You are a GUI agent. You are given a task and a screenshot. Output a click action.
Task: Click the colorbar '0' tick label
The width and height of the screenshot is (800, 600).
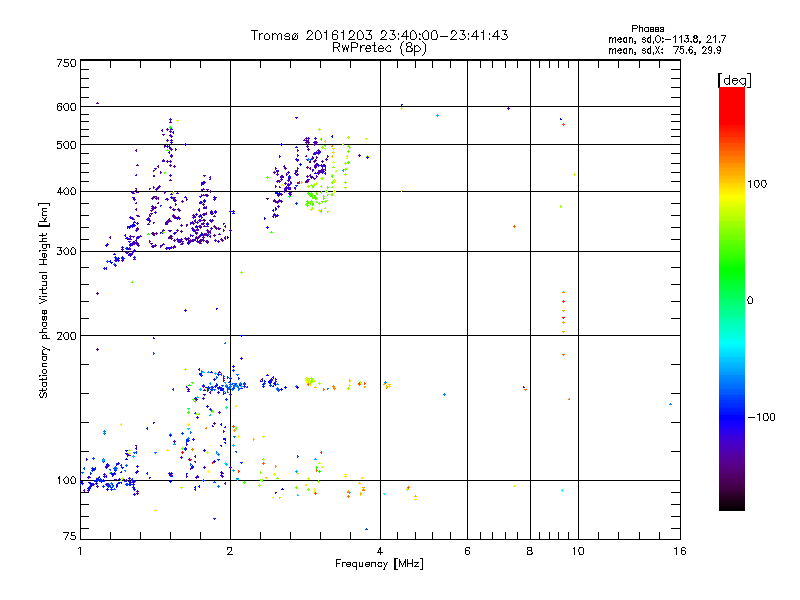750,301
